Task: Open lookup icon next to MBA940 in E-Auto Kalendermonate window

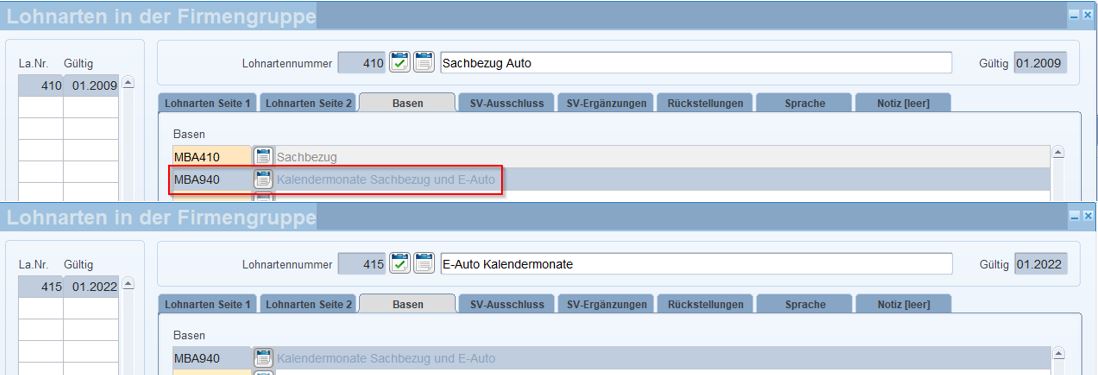Action: tap(263, 358)
